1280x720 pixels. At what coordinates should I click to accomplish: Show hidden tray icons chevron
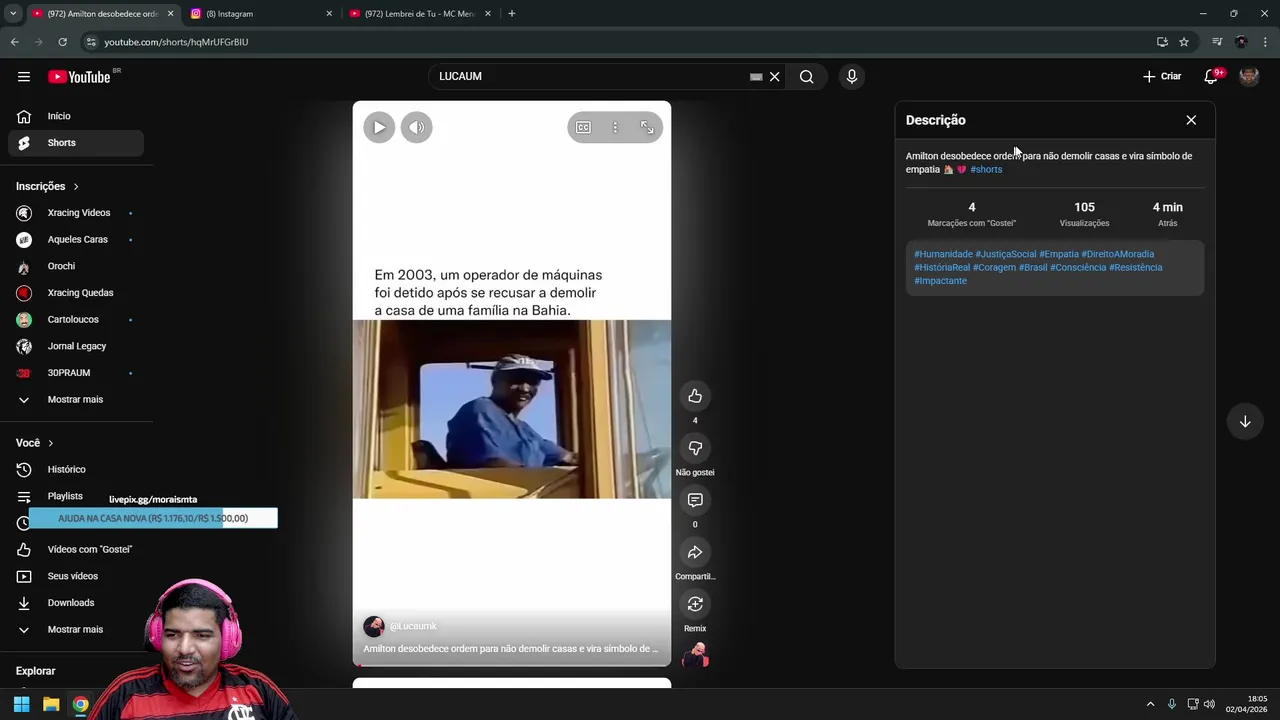(1150, 704)
